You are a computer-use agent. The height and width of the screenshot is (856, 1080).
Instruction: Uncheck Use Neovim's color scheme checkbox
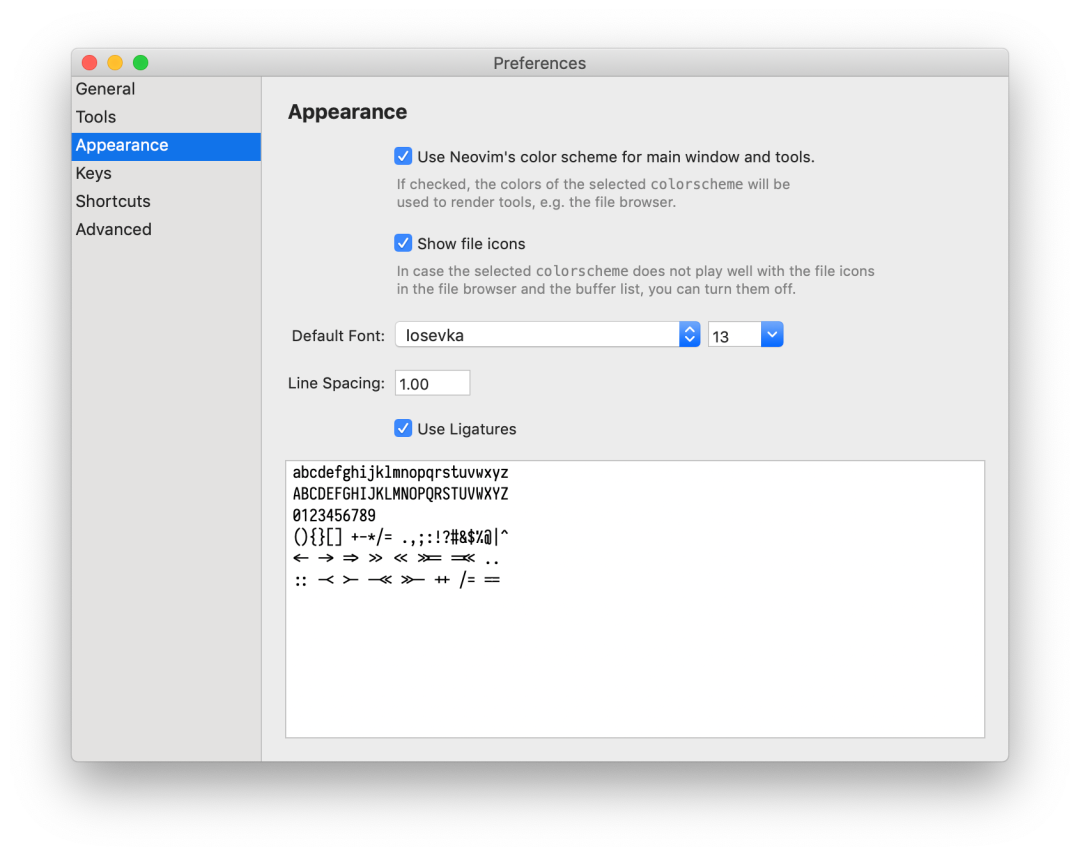coord(403,156)
